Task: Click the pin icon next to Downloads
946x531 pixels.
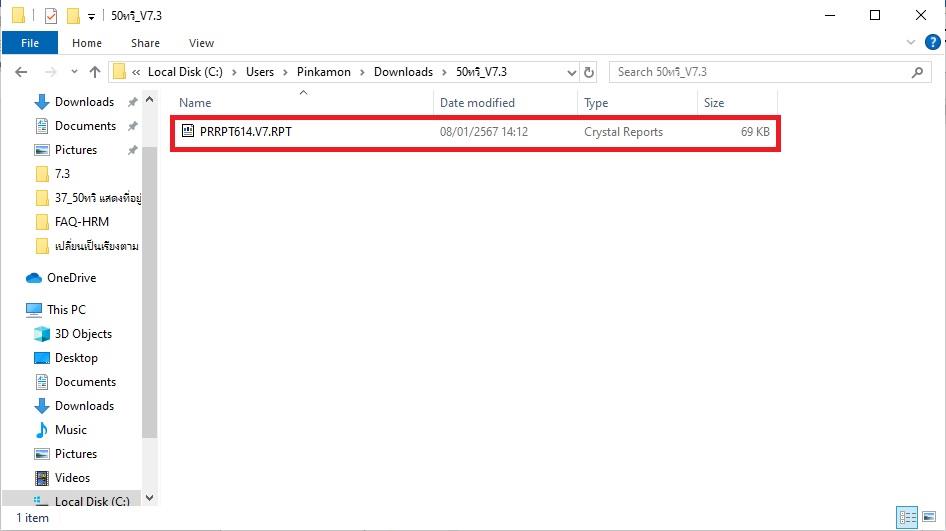Action: coord(132,102)
